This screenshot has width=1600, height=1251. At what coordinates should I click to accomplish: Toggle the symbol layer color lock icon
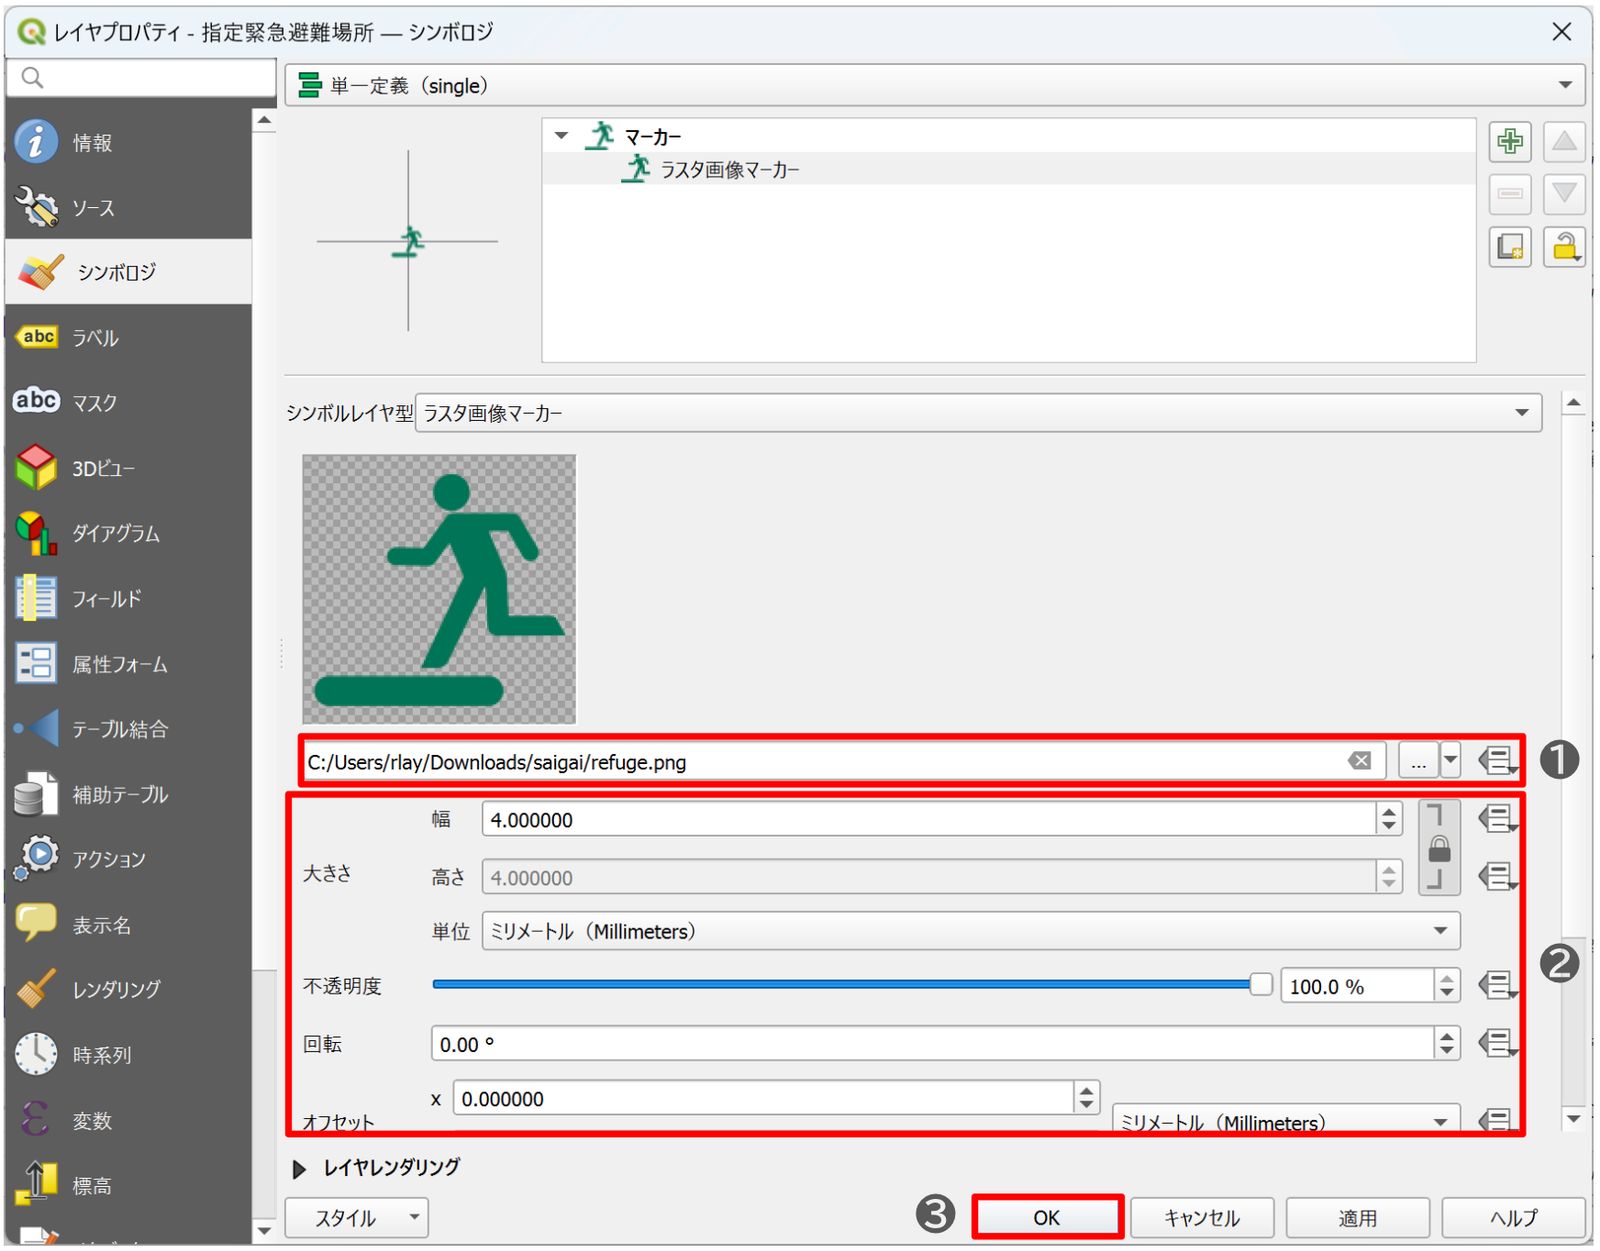pos(1564,247)
